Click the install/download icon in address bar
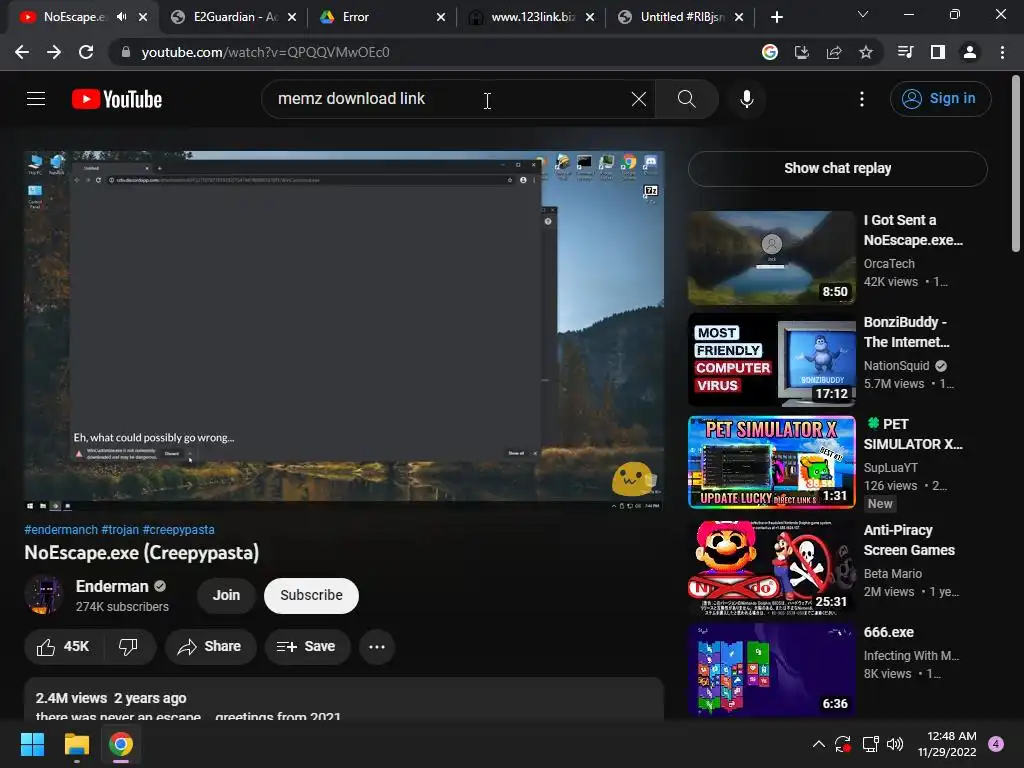1024x768 pixels. coord(801,52)
